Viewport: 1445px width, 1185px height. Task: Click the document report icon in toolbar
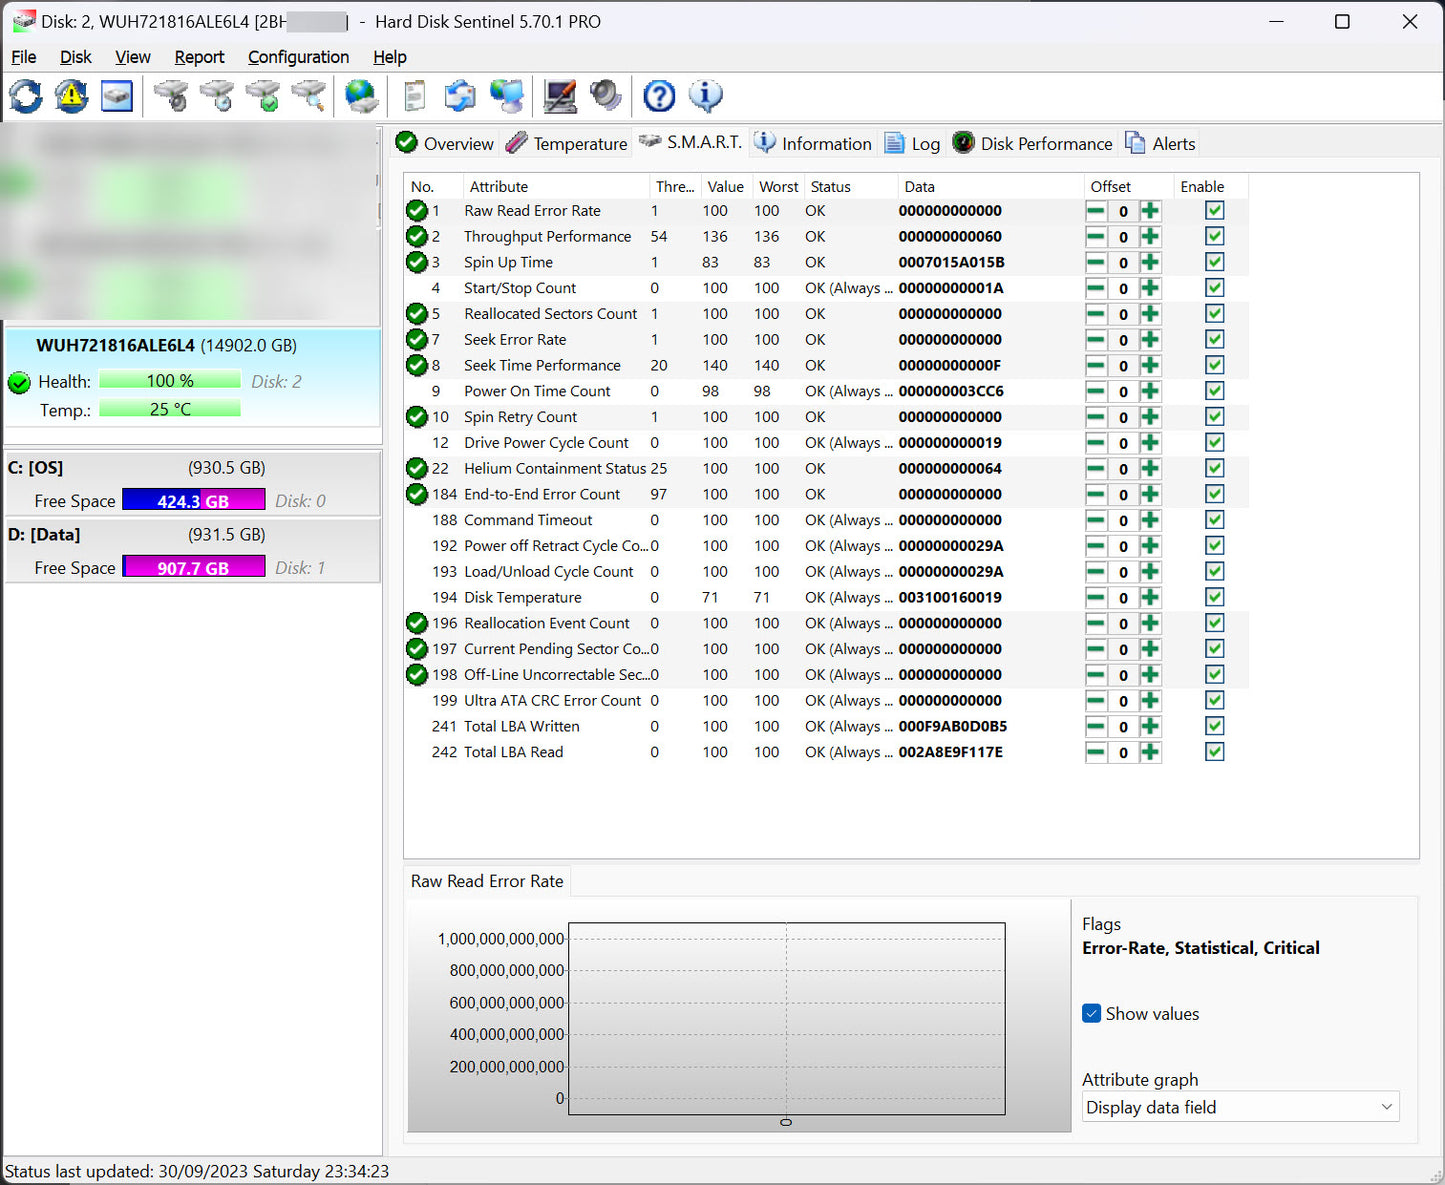[414, 97]
